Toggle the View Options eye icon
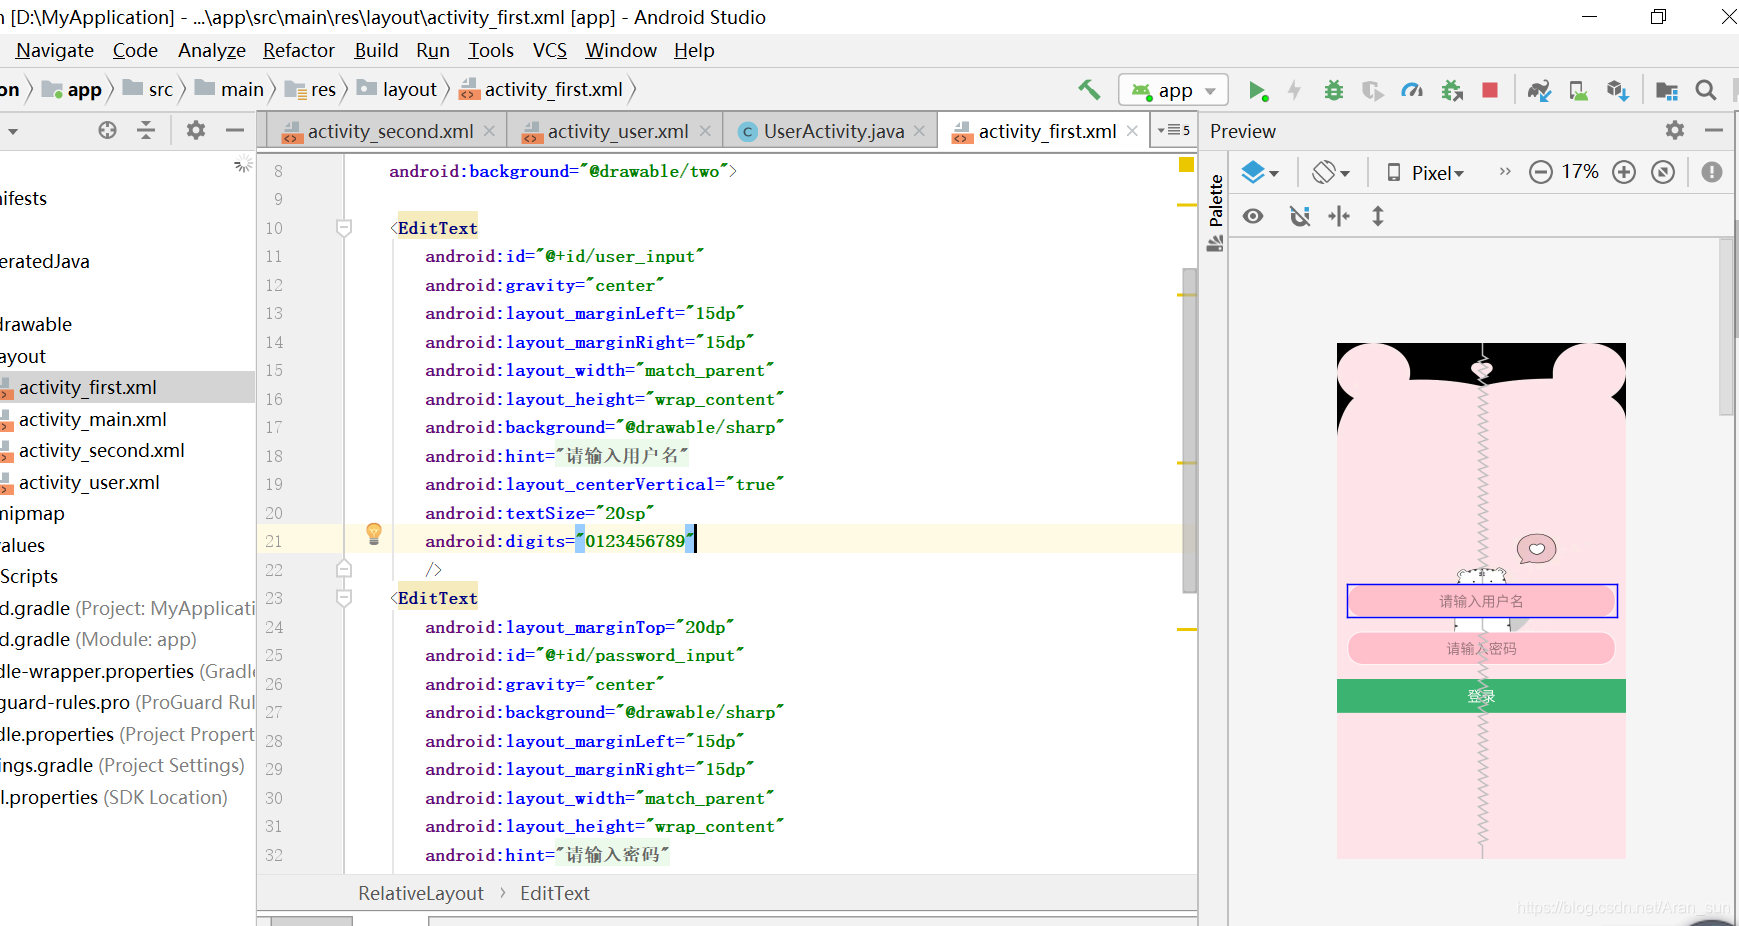Image resolution: width=1739 pixels, height=926 pixels. click(x=1253, y=216)
